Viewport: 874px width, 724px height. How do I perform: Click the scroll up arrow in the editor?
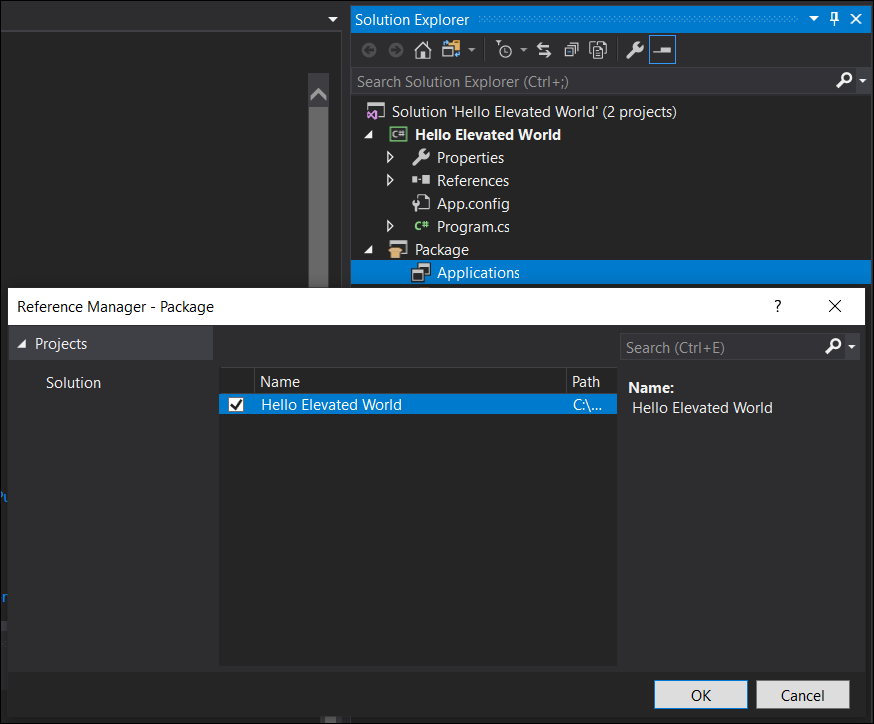[318, 94]
